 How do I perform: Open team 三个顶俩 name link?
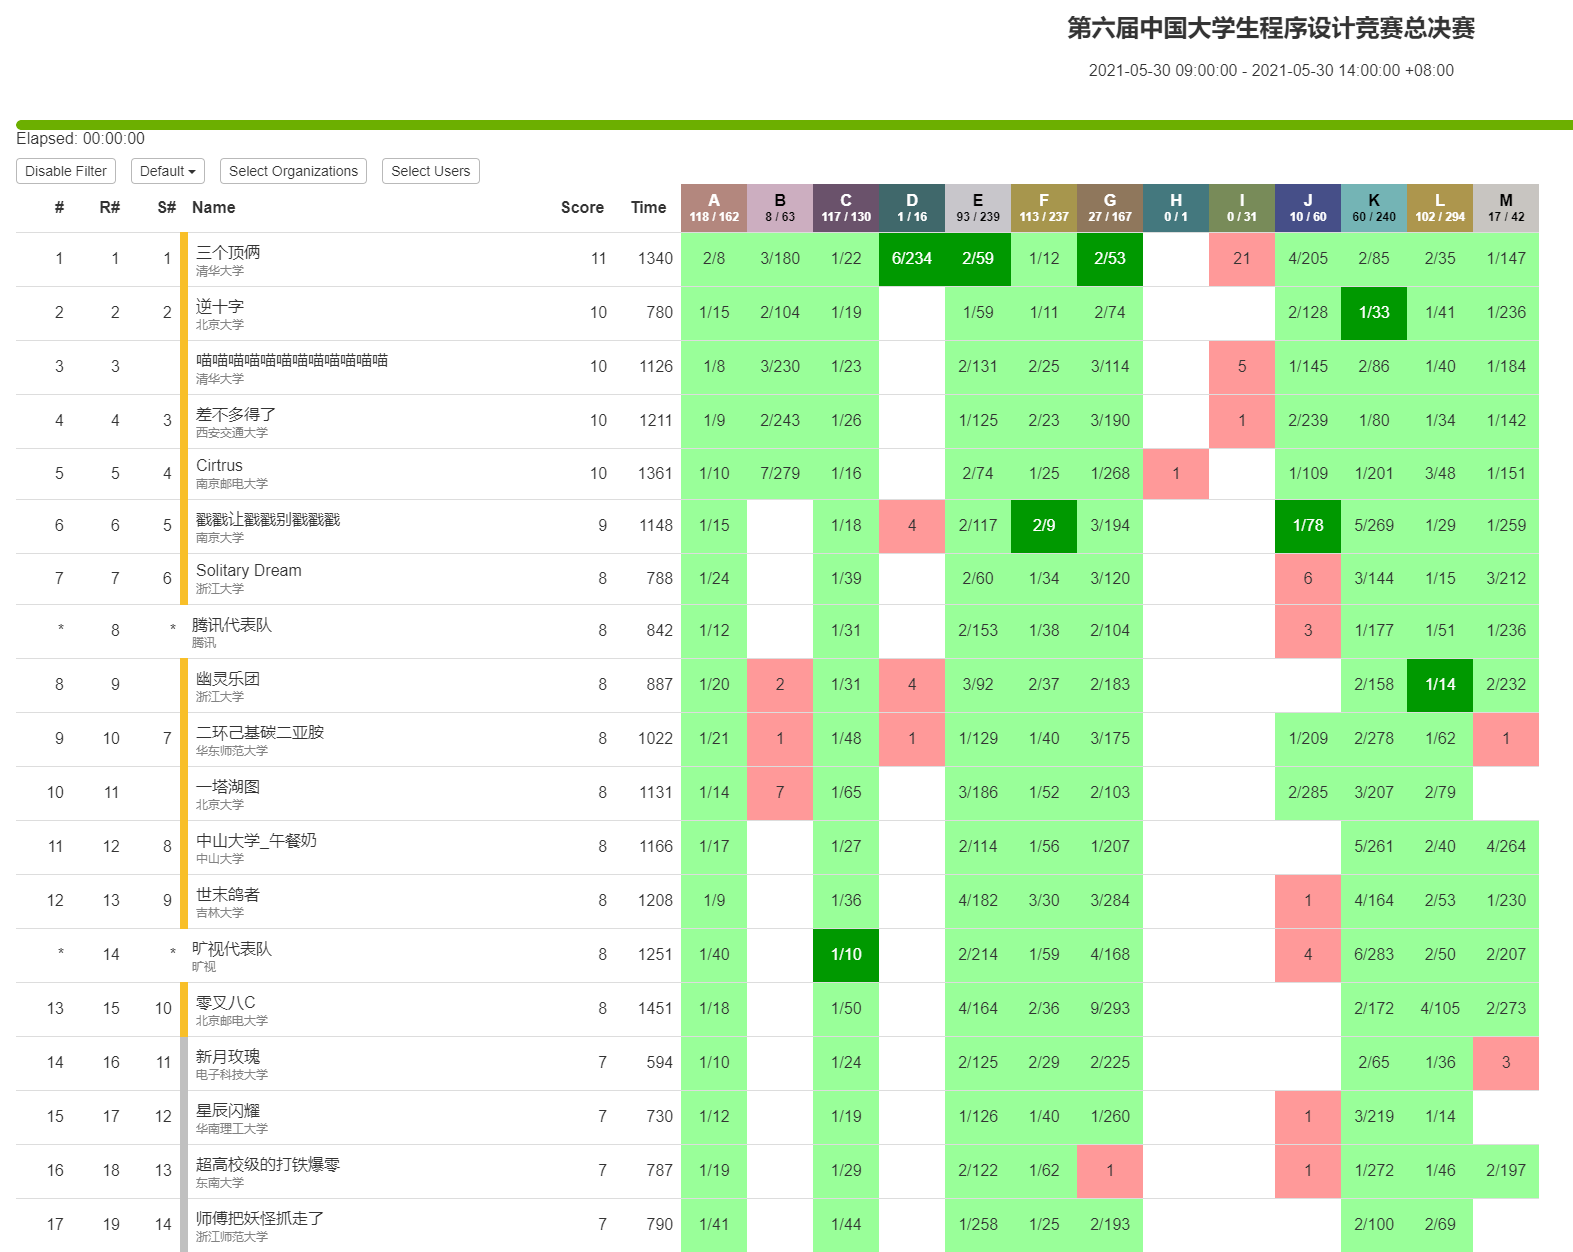(x=228, y=252)
